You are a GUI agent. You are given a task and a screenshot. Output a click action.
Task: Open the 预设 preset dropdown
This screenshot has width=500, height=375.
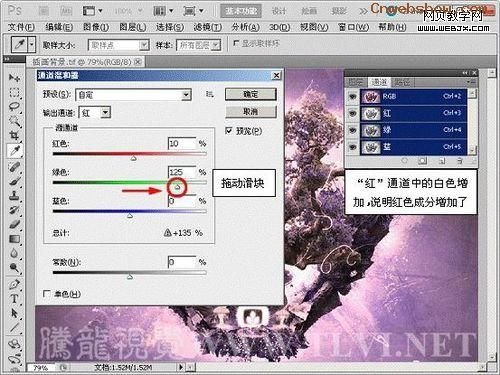[134, 95]
